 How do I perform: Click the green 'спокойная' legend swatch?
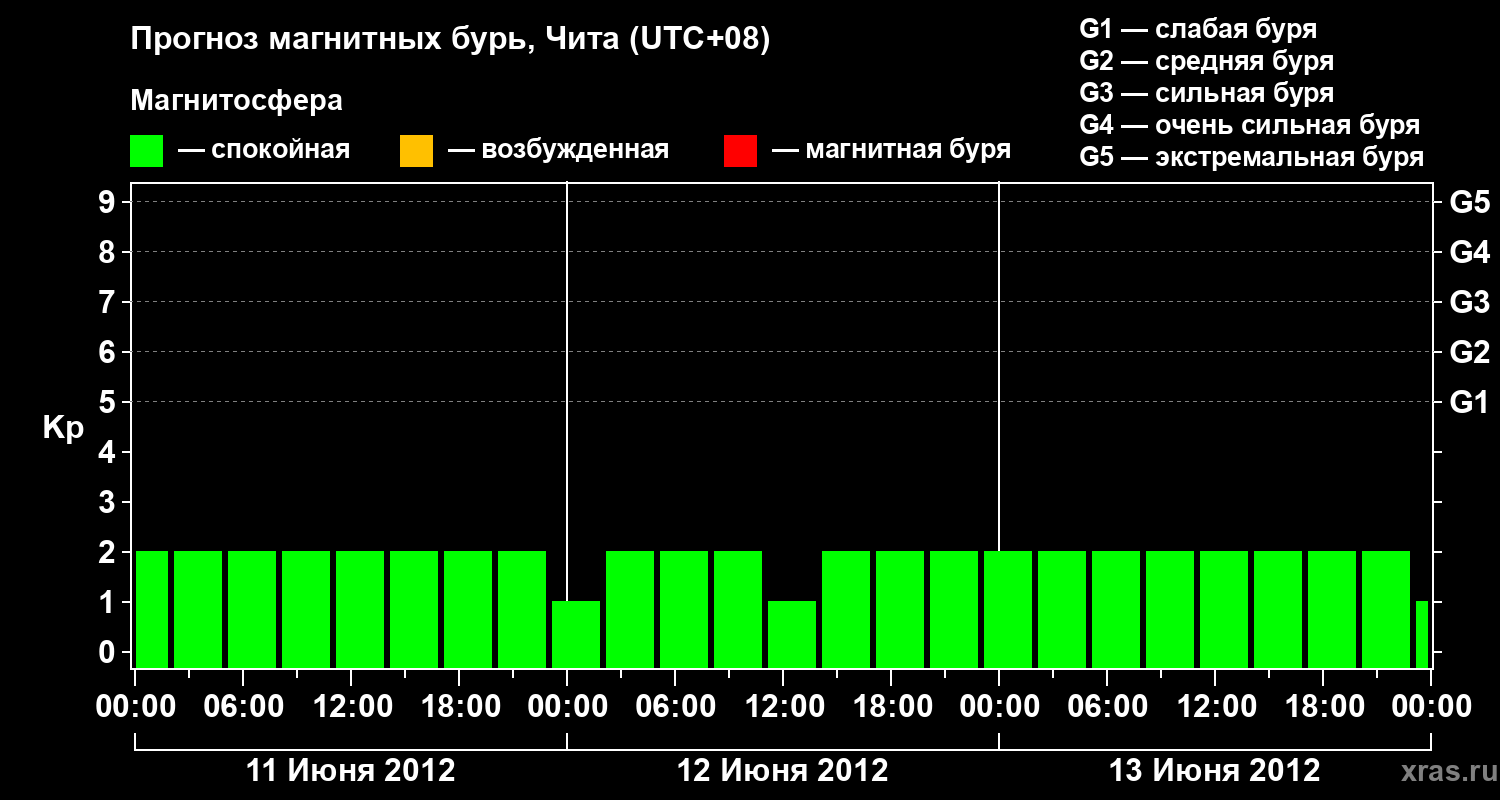pyautogui.click(x=147, y=151)
